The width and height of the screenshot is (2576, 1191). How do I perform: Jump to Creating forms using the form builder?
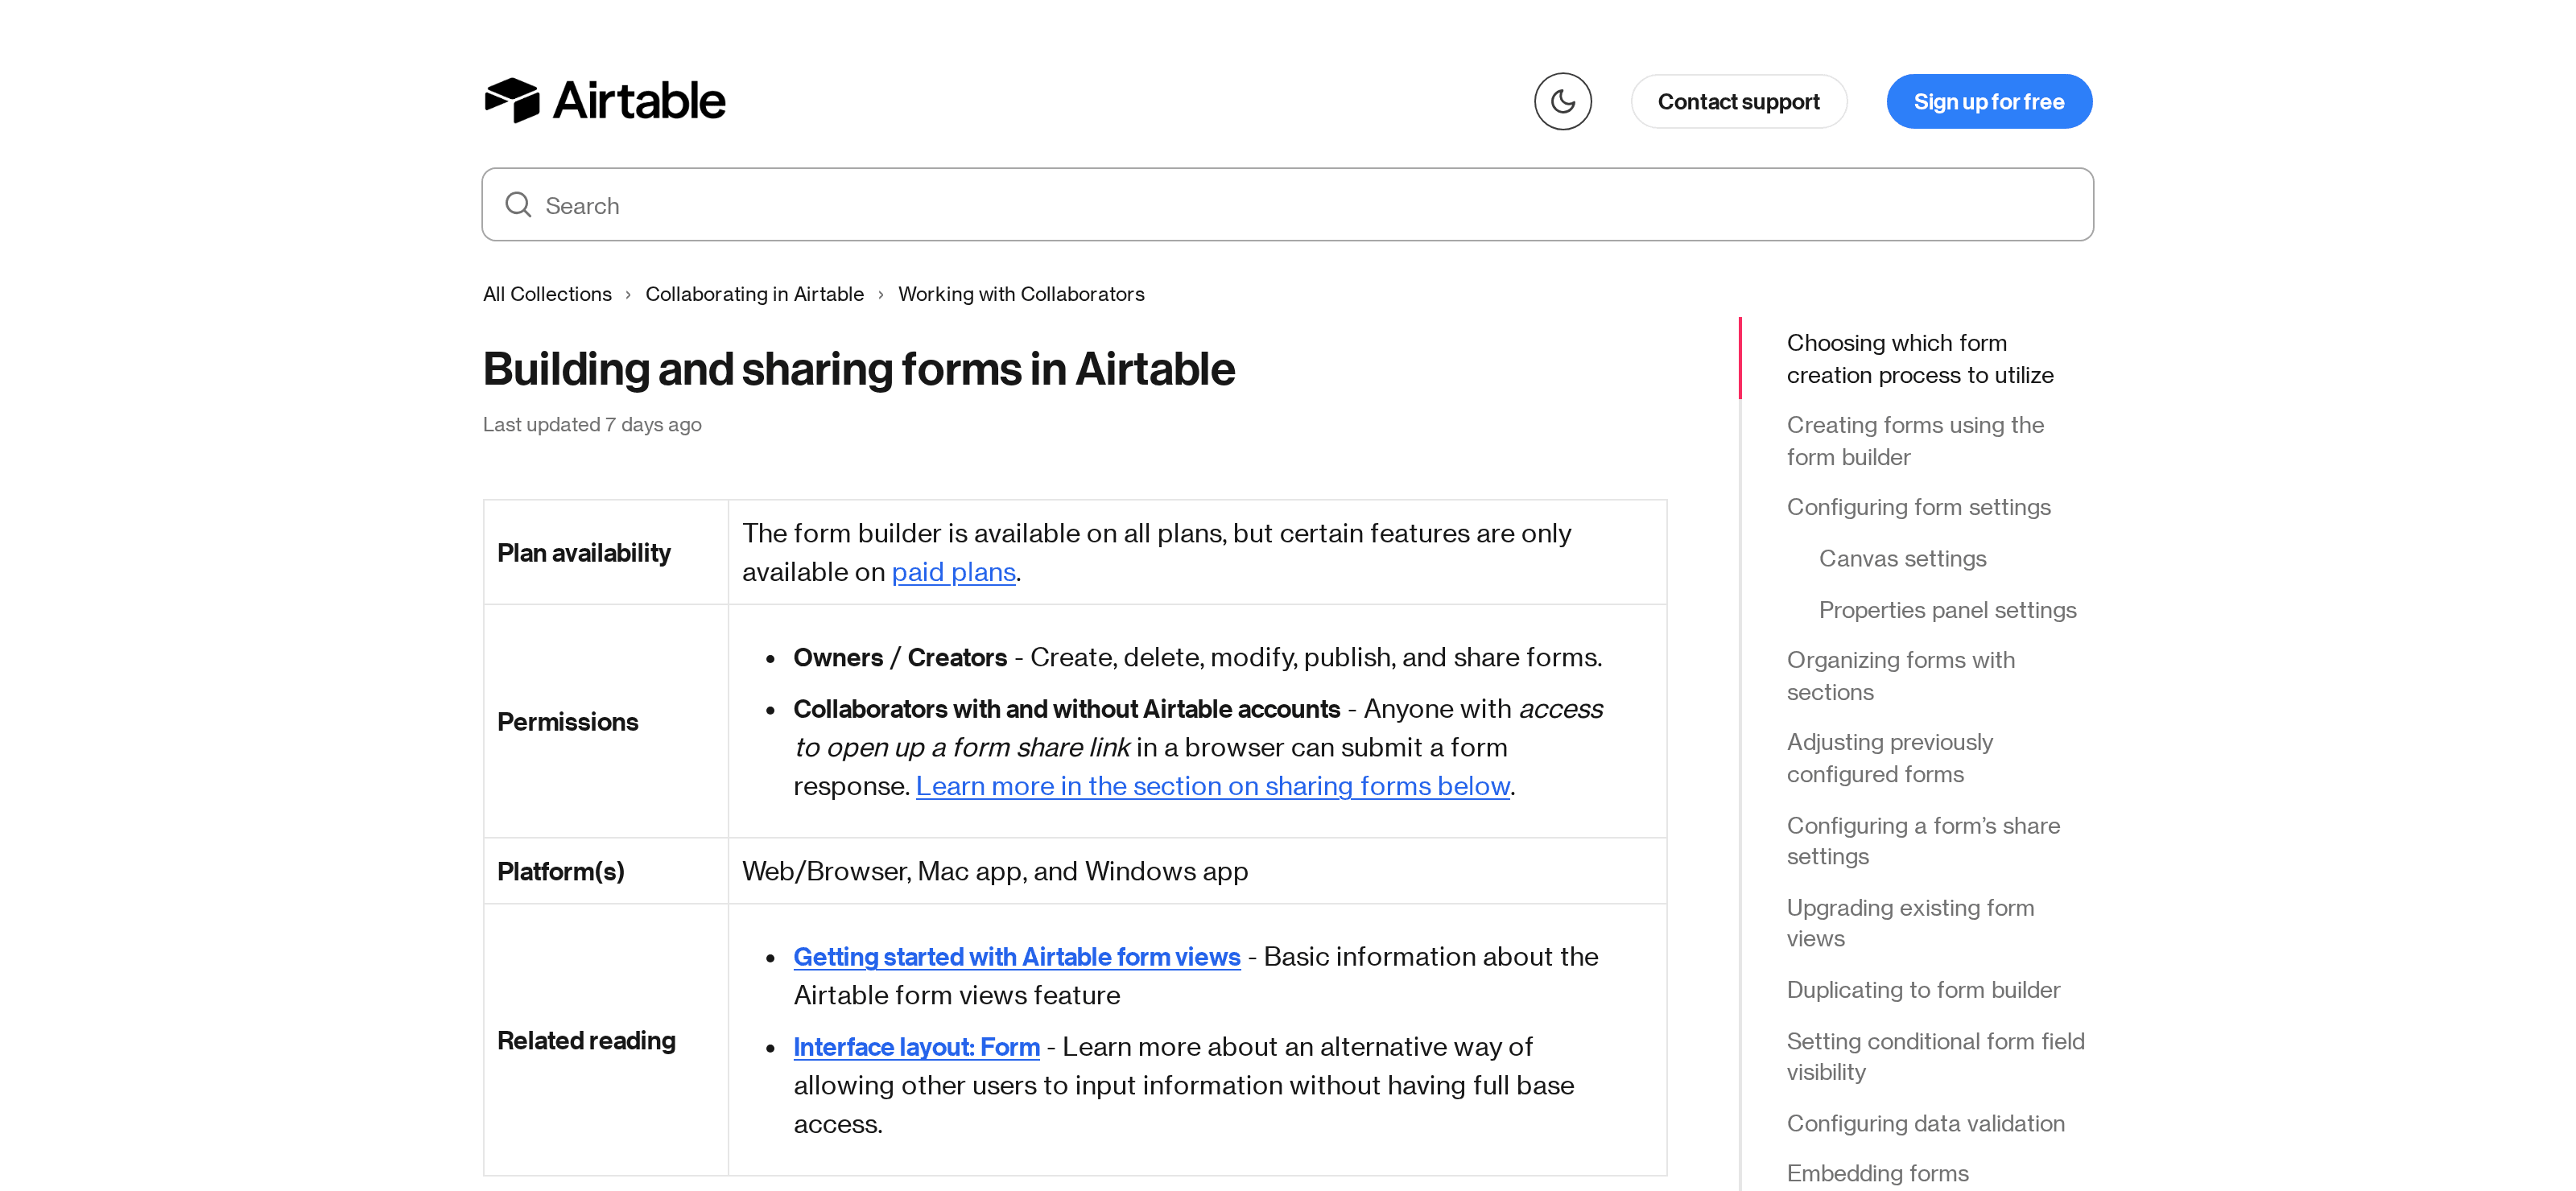click(1915, 441)
